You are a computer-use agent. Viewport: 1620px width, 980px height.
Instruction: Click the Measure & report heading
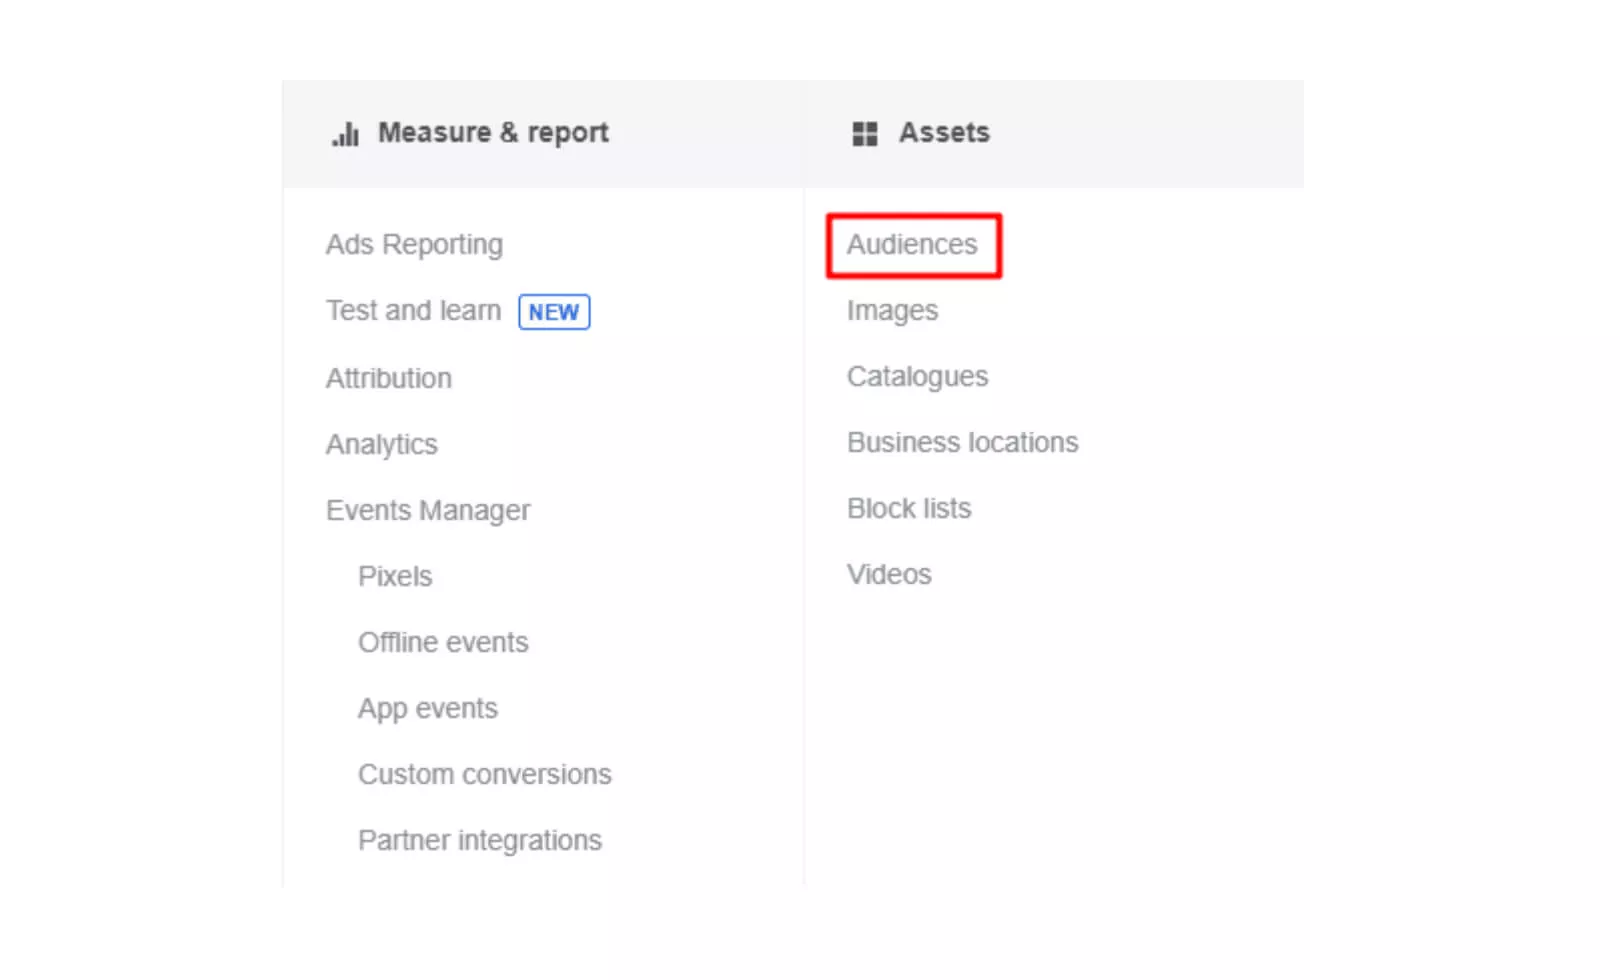(x=493, y=133)
